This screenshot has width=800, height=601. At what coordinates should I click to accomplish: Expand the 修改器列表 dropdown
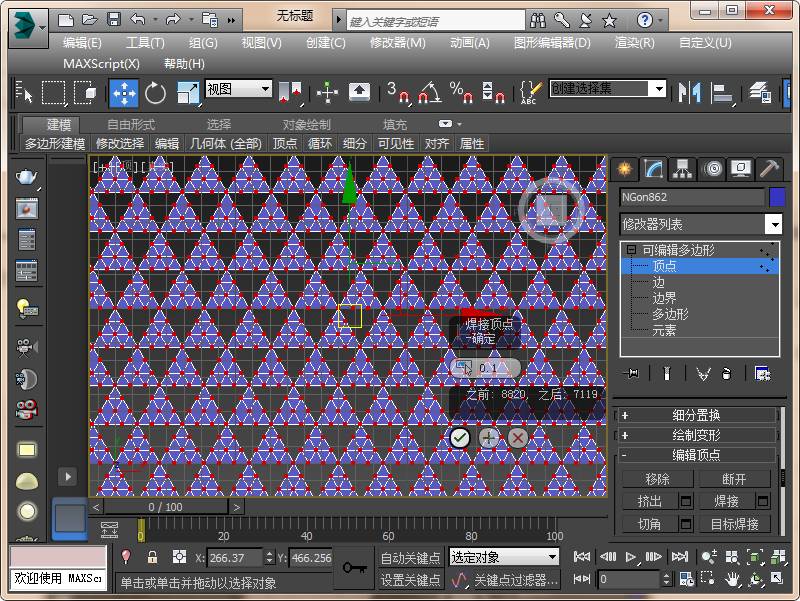(x=701, y=224)
